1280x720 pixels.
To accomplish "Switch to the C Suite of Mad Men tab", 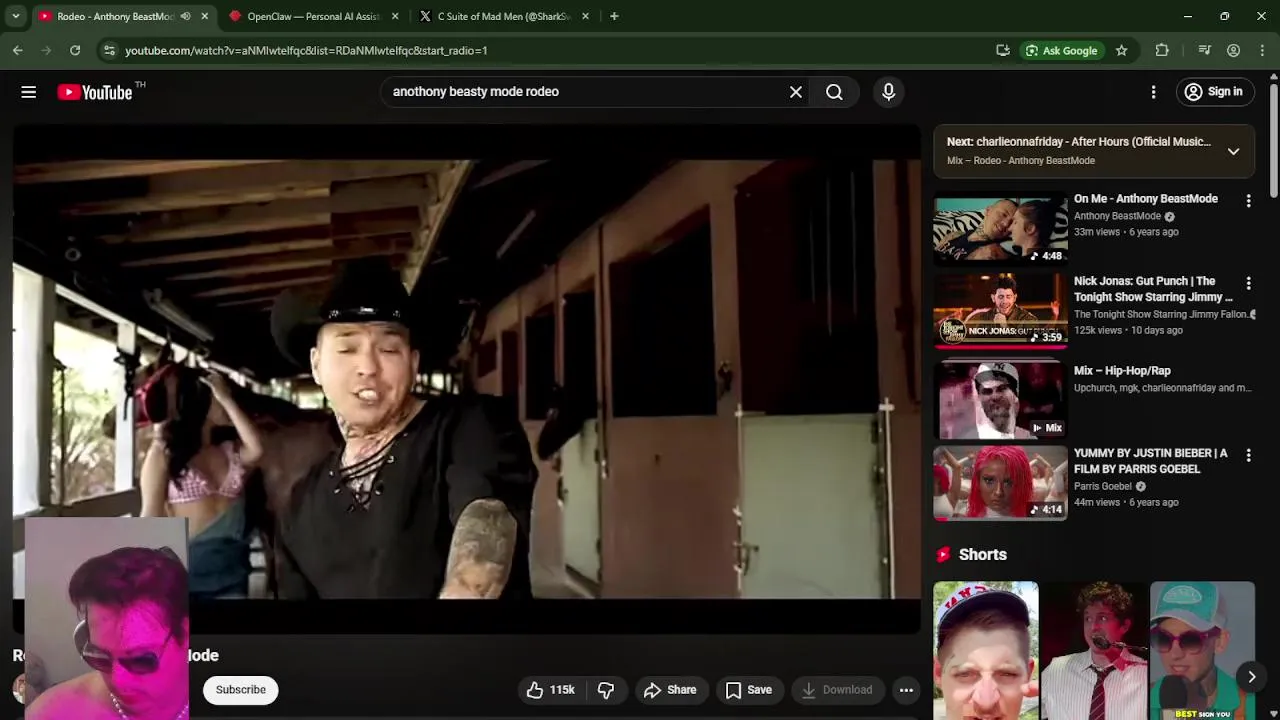I will (x=503, y=16).
